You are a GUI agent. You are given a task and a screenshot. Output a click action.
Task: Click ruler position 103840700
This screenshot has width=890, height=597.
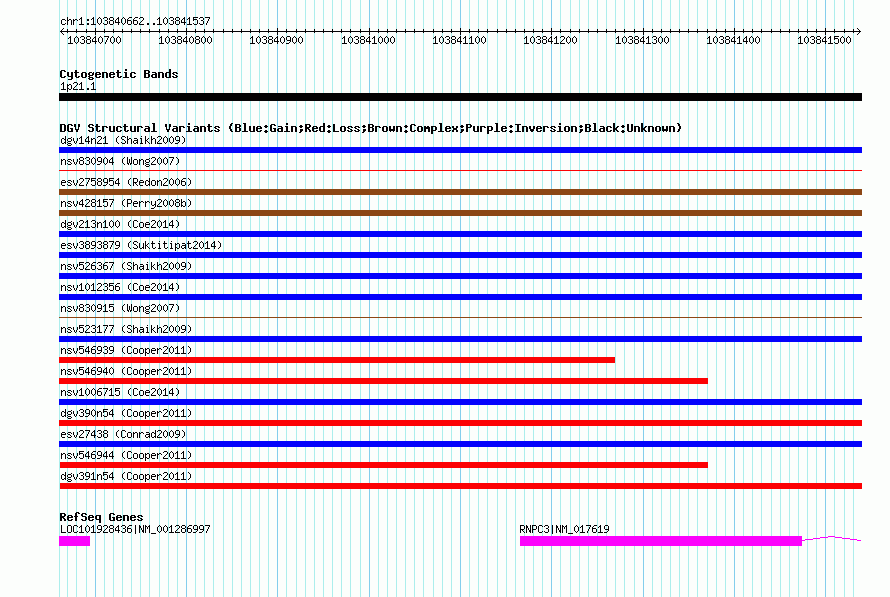pyautogui.click(x=94, y=40)
